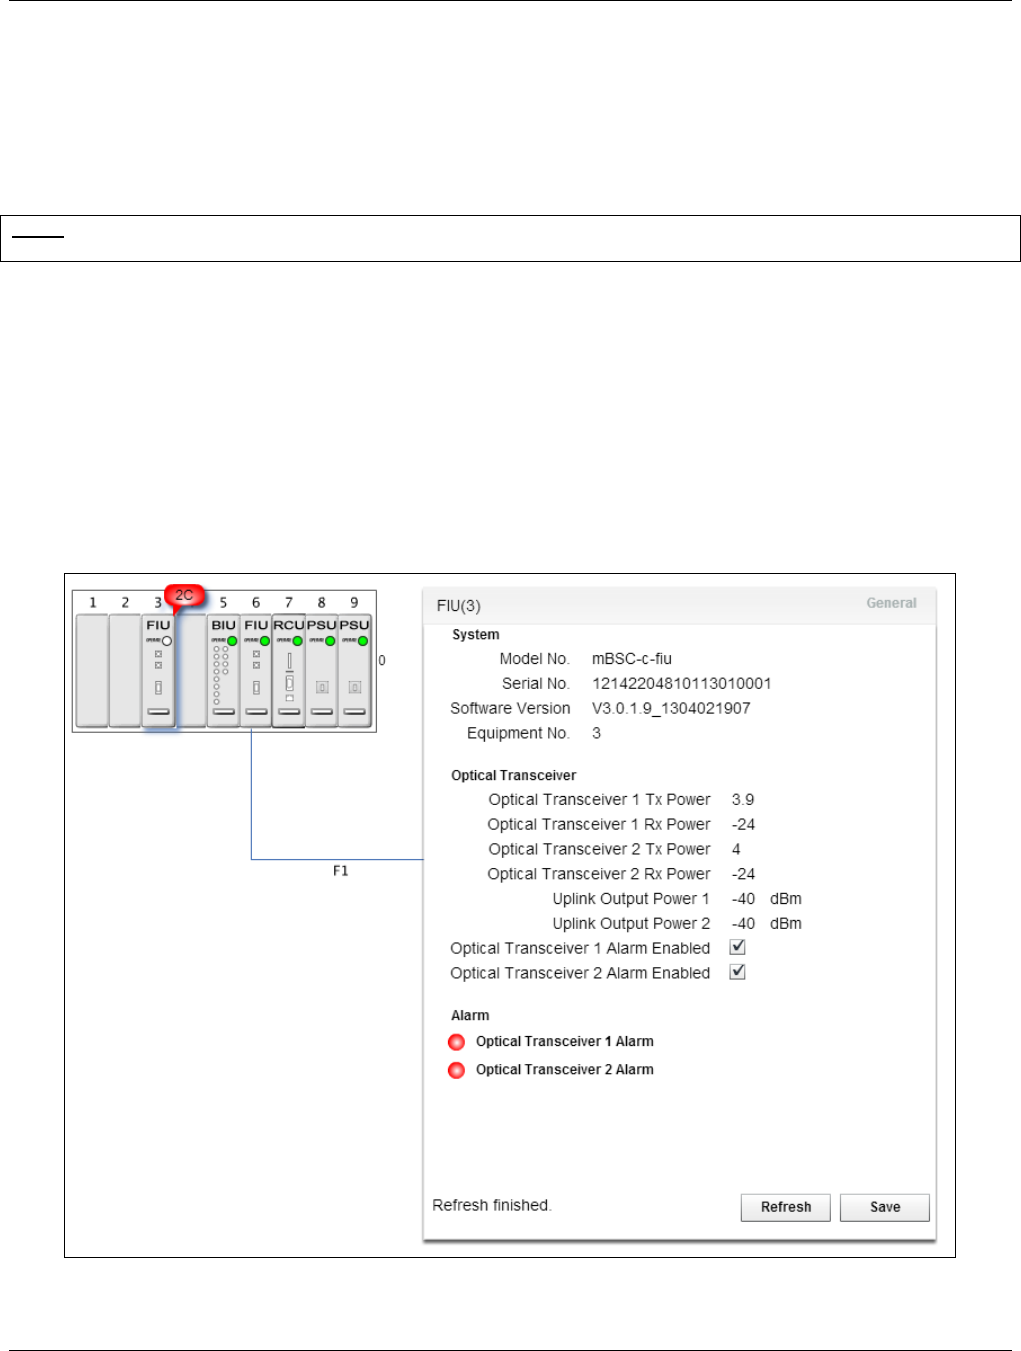Screen dimensions: 1021x1351
Task: Select the FIU module in slot 6
Action: (x=256, y=671)
